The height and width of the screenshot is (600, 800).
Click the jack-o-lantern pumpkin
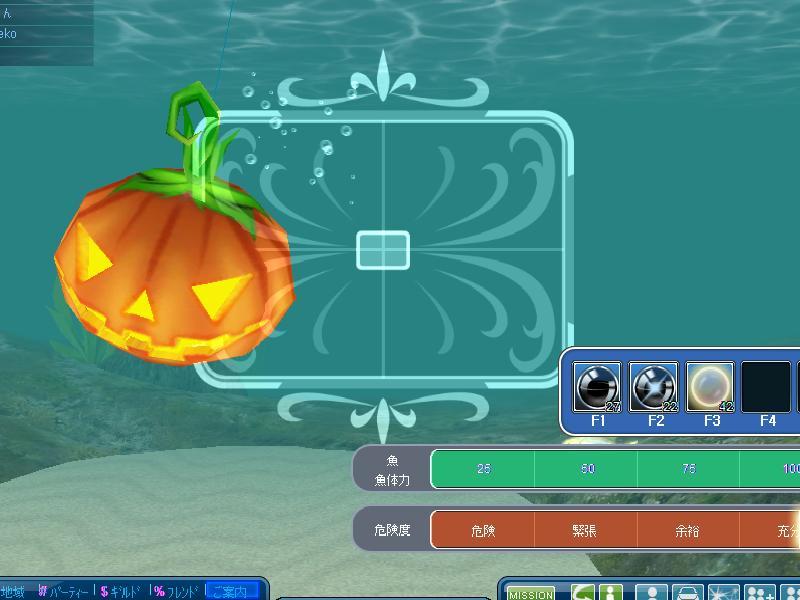tap(170, 270)
